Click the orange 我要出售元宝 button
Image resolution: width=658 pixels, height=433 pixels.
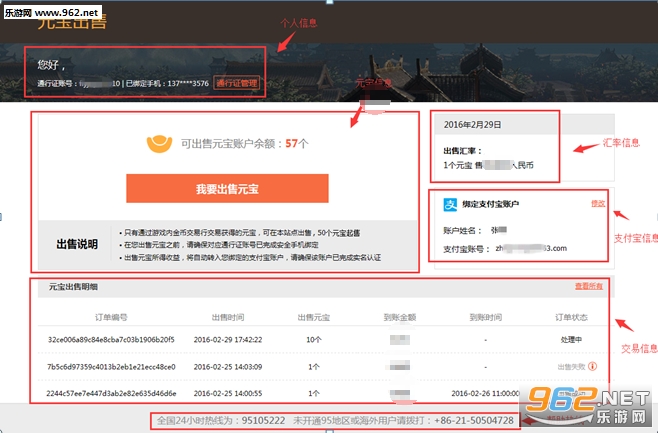tap(227, 188)
